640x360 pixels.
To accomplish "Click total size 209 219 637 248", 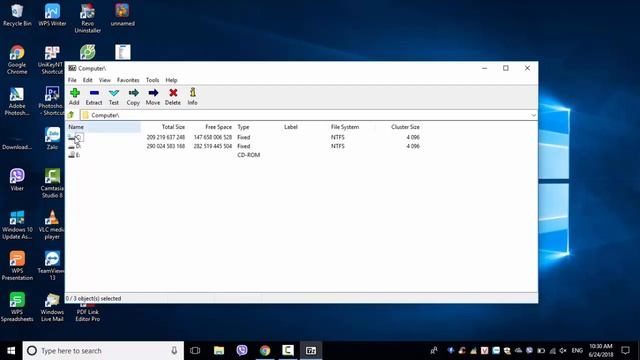I will click(x=166, y=138).
